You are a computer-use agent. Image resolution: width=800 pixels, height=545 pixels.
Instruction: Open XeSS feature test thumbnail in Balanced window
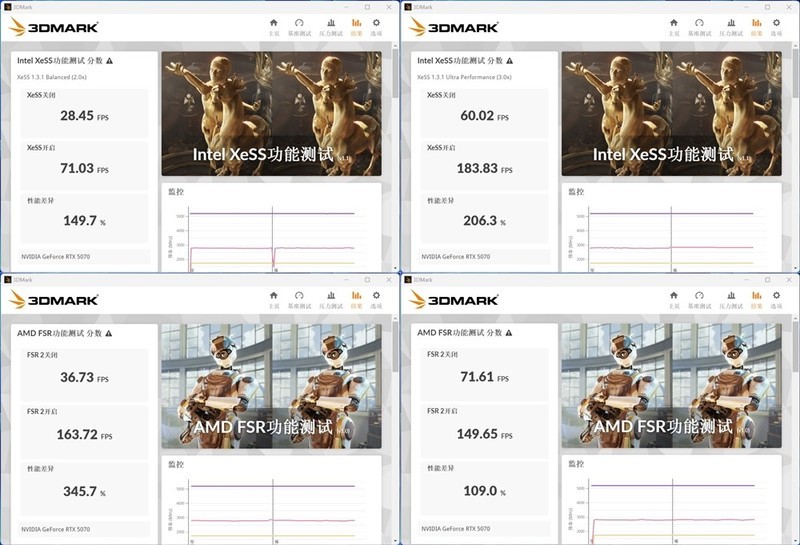coord(271,114)
